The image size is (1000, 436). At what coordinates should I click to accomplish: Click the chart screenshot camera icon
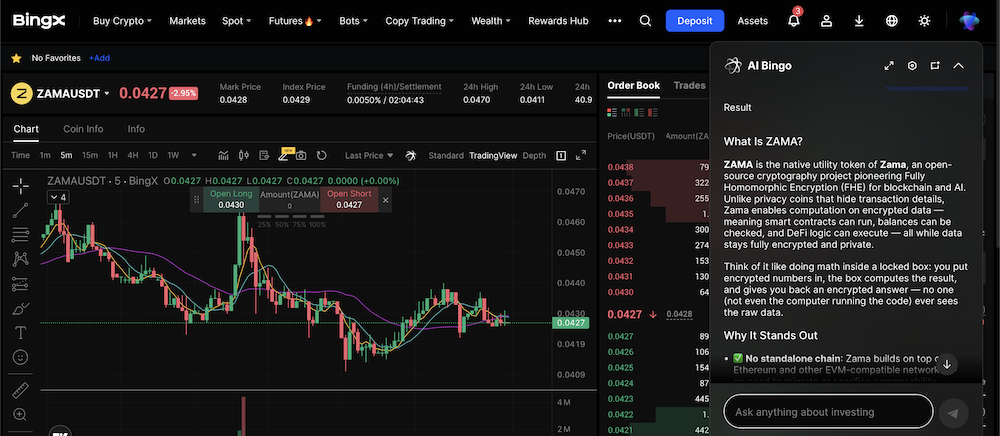pyautogui.click(x=300, y=156)
